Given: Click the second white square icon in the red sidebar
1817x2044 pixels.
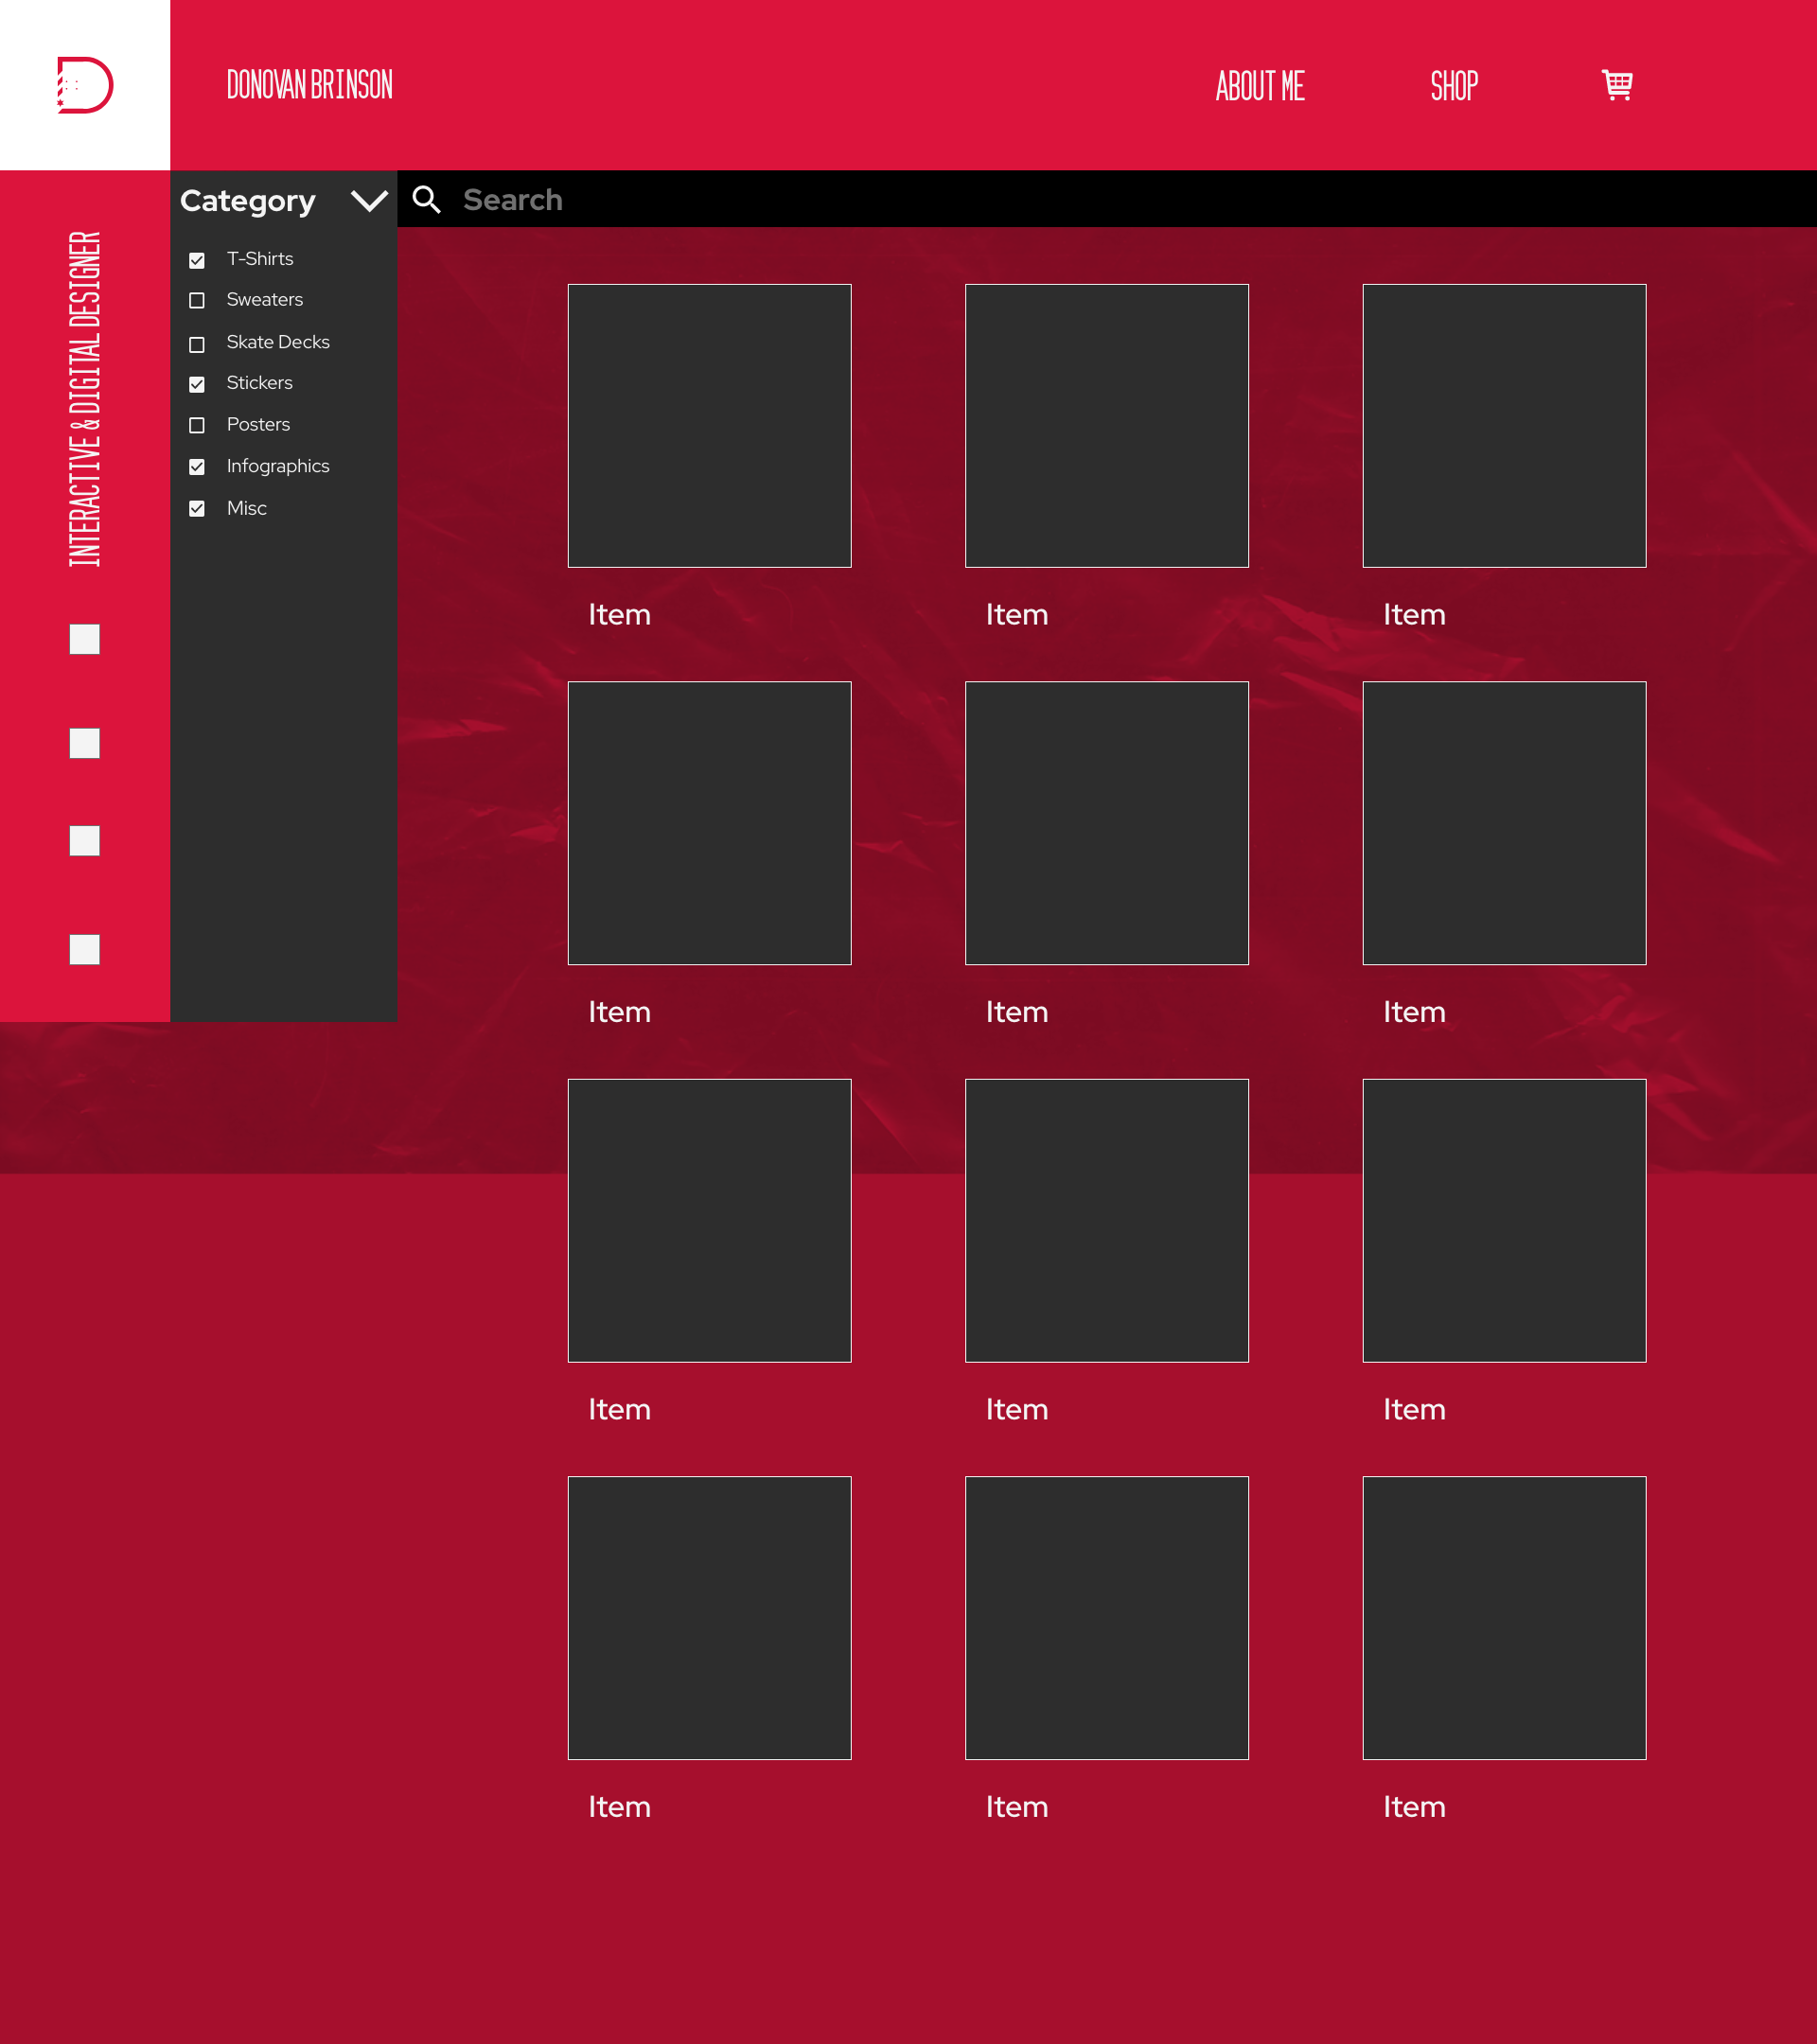Looking at the screenshot, I should (85, 743).
